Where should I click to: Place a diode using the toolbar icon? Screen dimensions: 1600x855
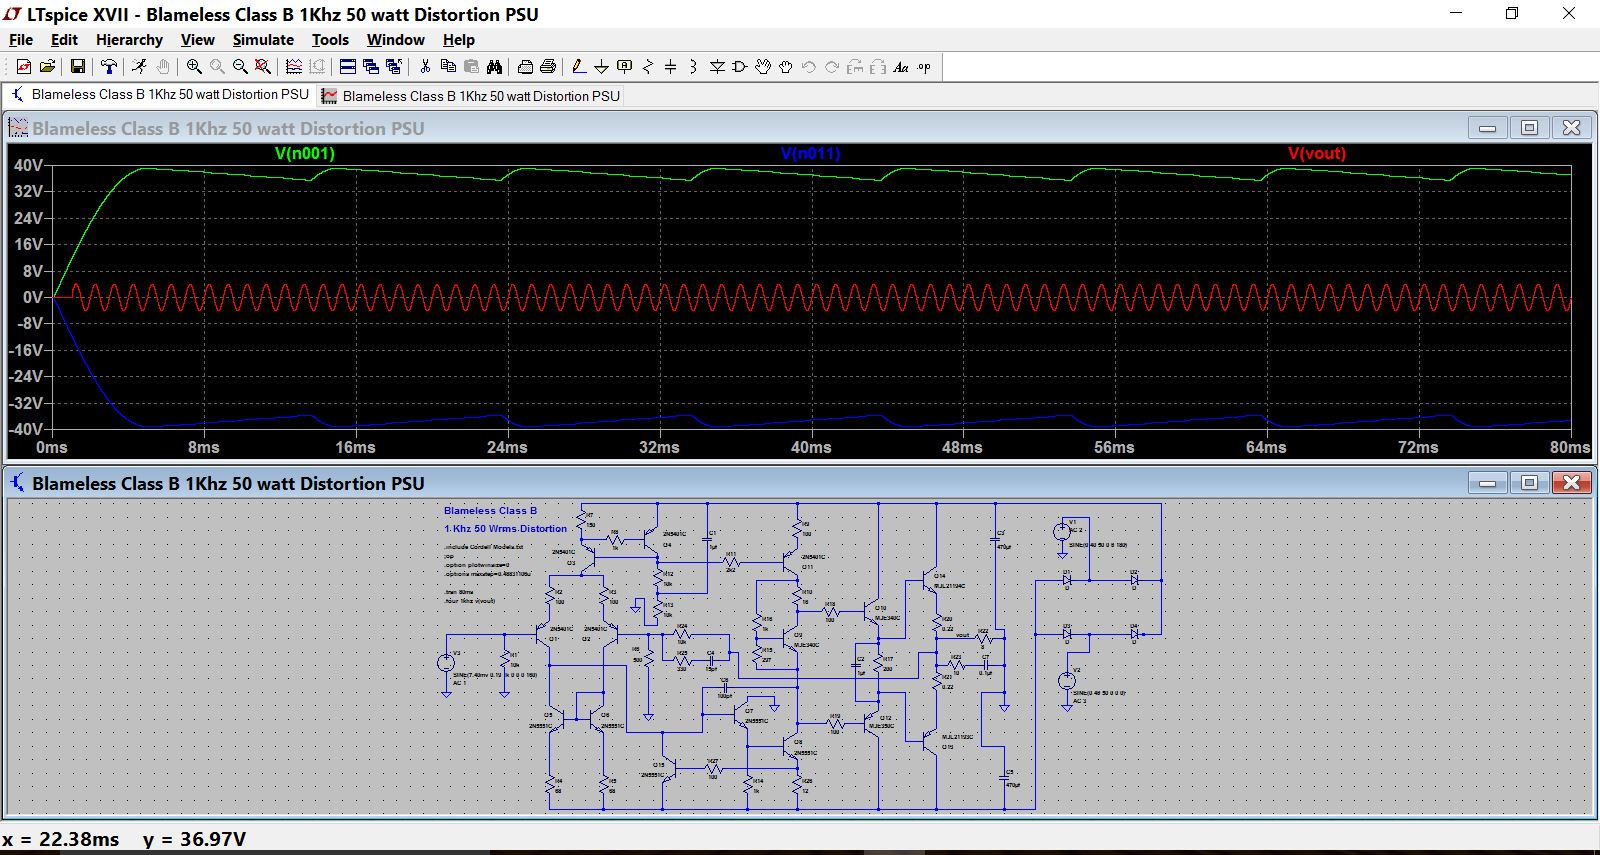pyautogui.click(x=717, y=67)
